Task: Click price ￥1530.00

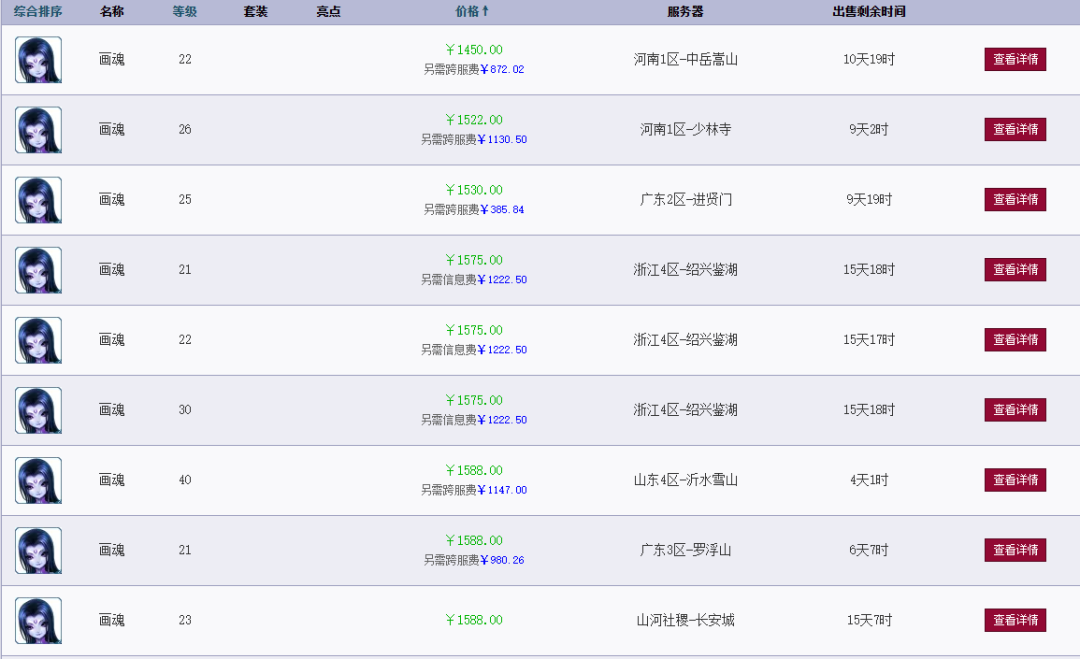Action: tap(474, 190)
